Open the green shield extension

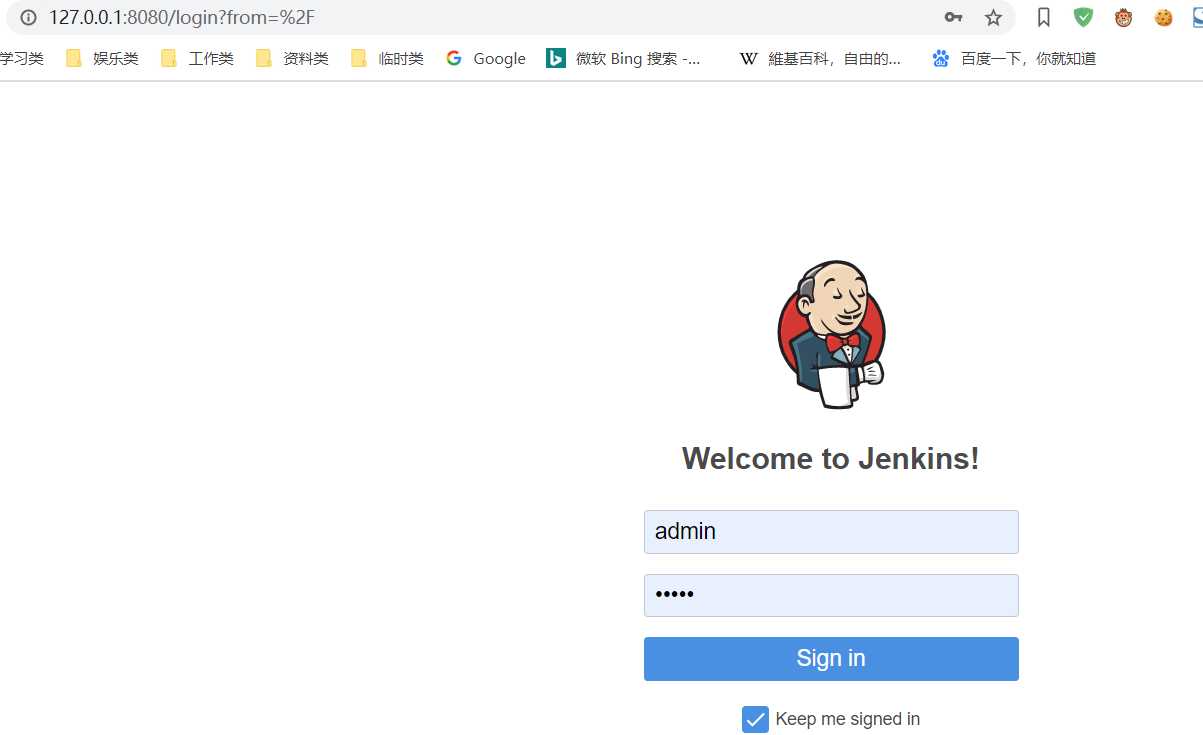point(1083,17)
